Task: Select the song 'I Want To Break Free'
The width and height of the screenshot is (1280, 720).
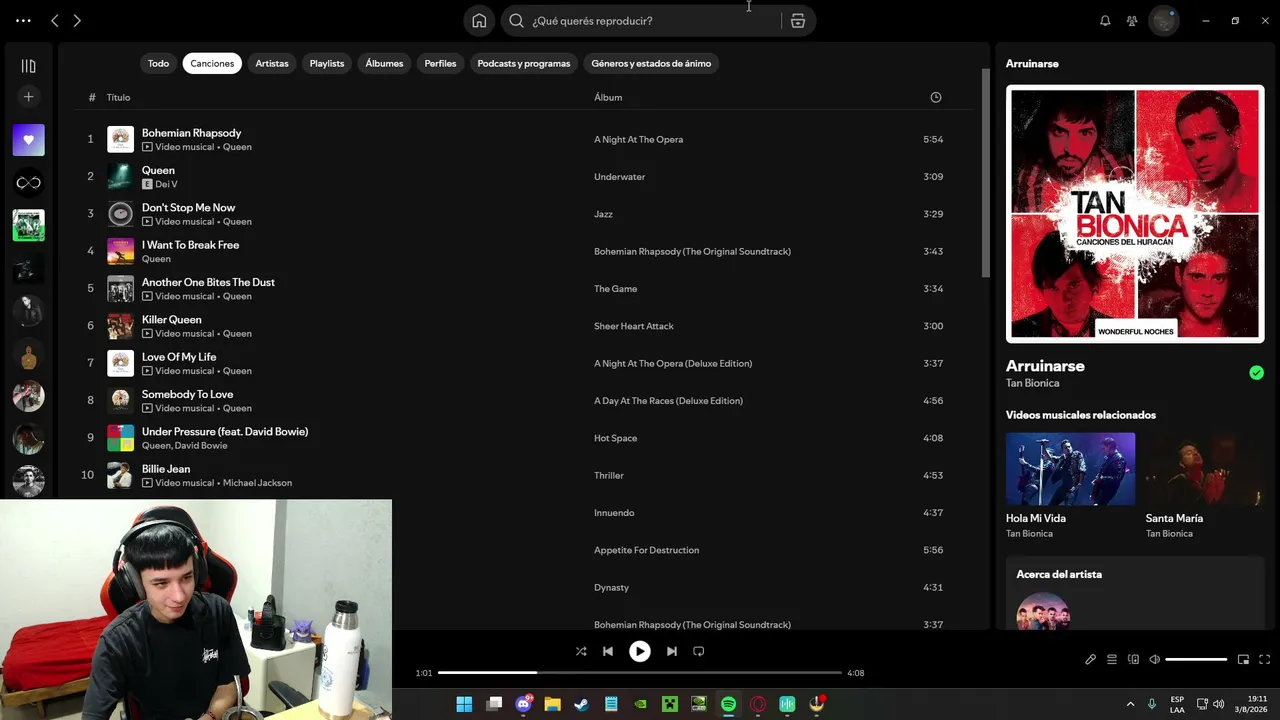Action: tap(190, 245)
